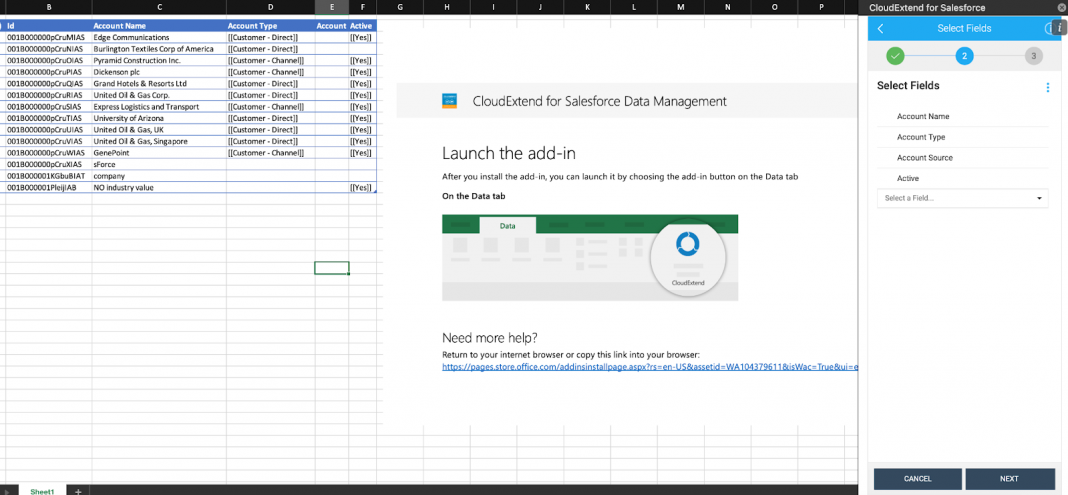The image size is (1068, 495).
Task: Close the CloudExtend for Salesforce pane
Action: click(x=1061, y=8)
